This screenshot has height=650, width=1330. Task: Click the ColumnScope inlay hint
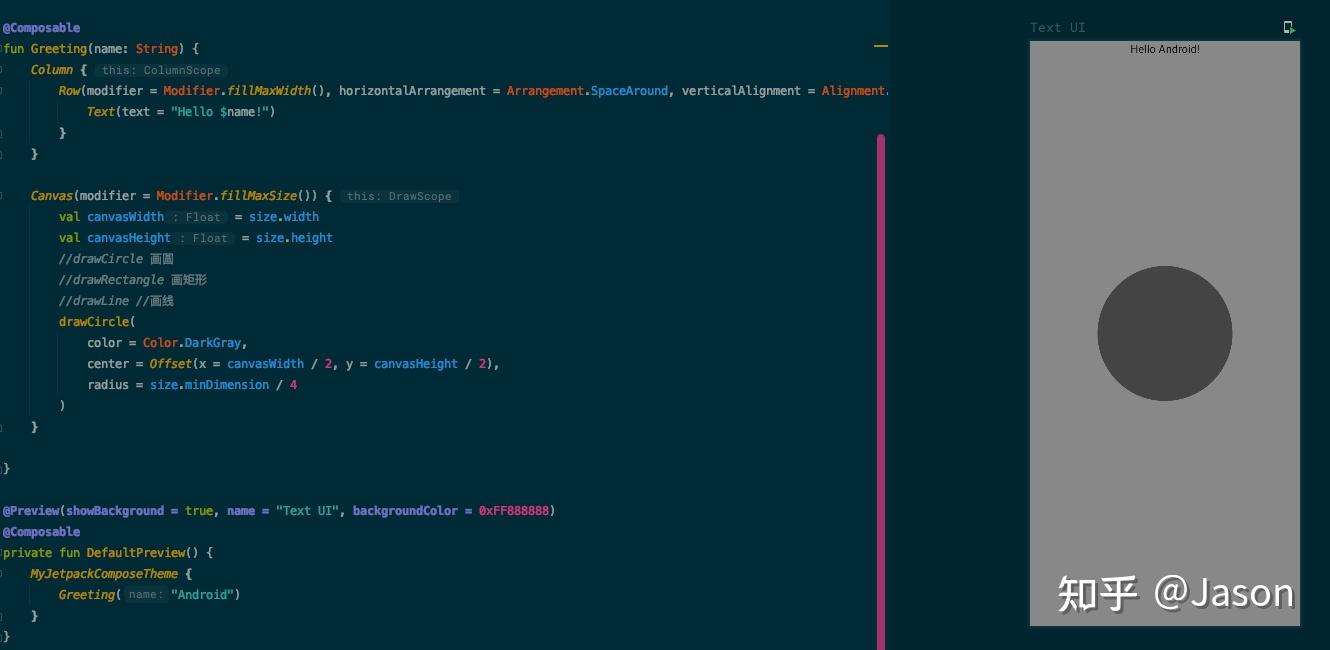[161, 70]
